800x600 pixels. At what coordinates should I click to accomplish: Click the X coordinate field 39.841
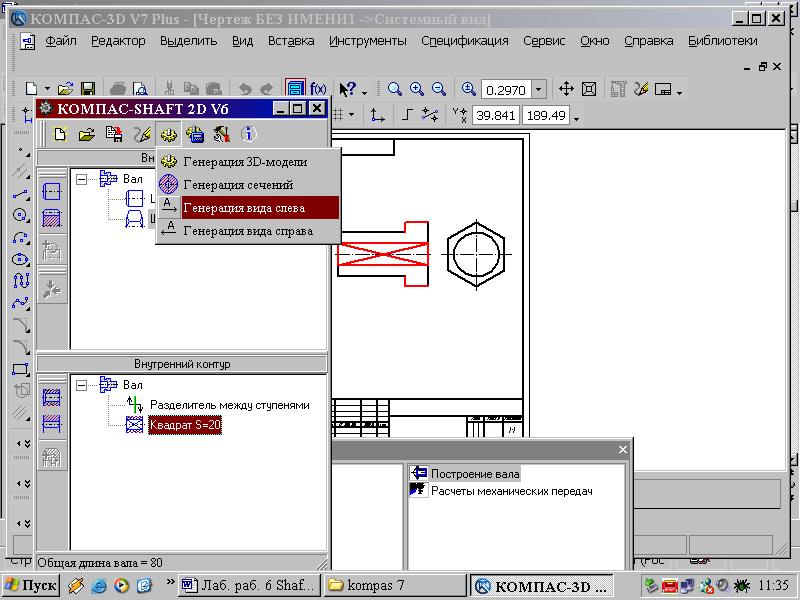click(495, 115)
